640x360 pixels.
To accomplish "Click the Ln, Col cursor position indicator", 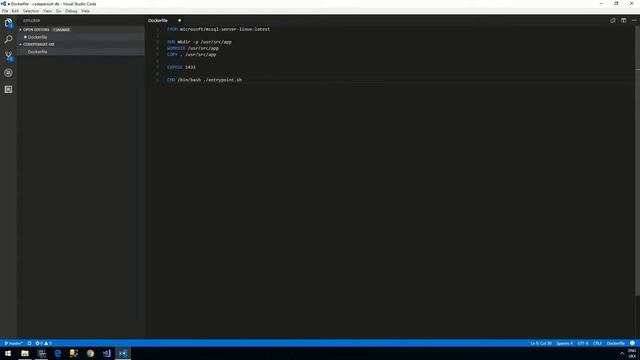I will click(541, 343).
